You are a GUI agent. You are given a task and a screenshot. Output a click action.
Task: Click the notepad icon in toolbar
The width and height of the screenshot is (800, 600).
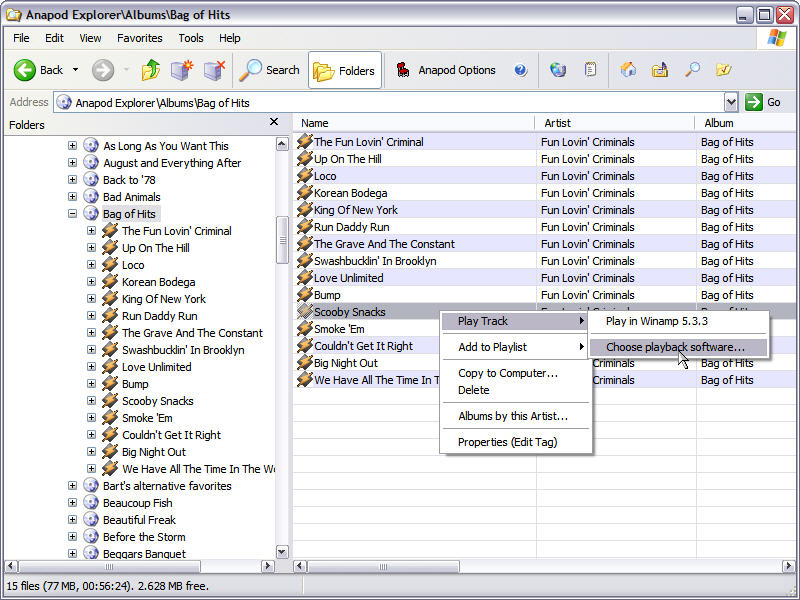tap(590, 69)
